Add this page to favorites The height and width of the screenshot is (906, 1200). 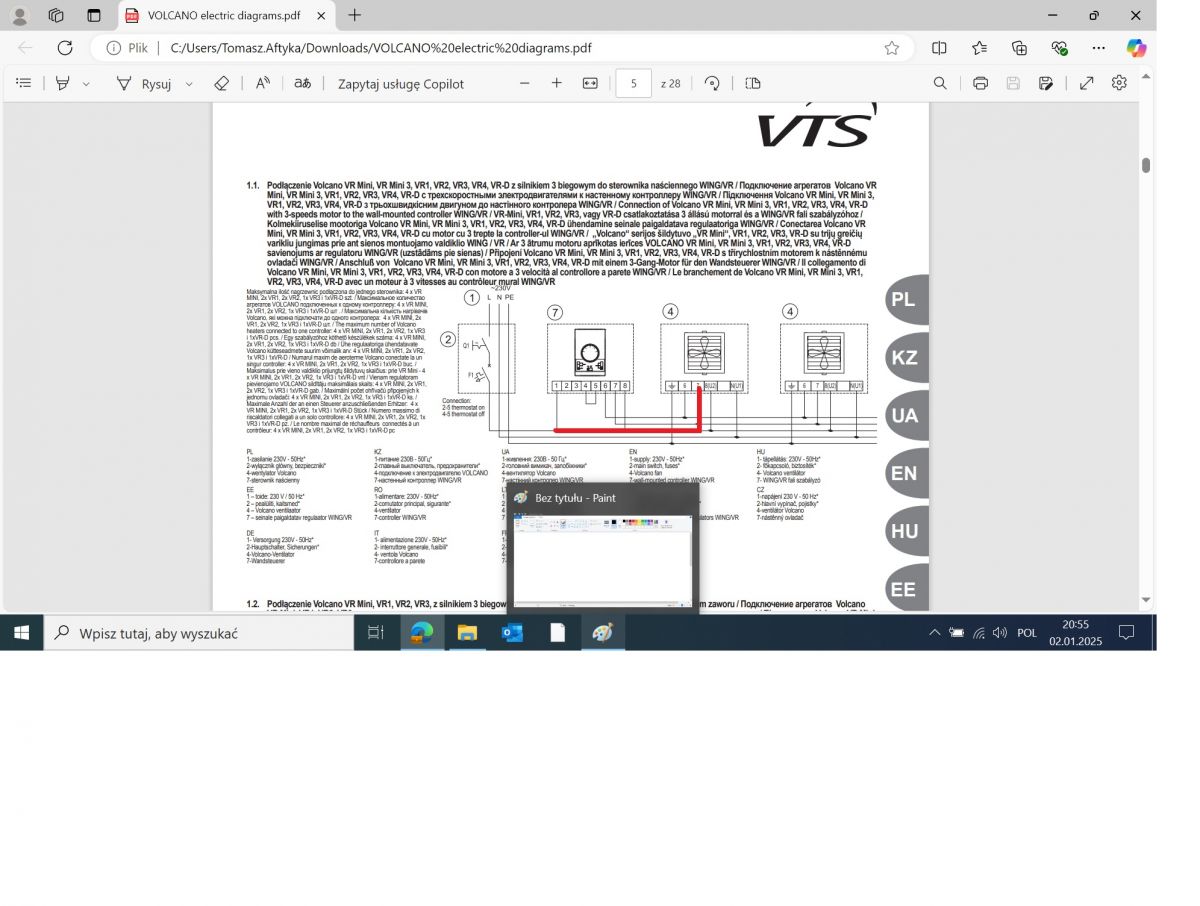(891, 48)
